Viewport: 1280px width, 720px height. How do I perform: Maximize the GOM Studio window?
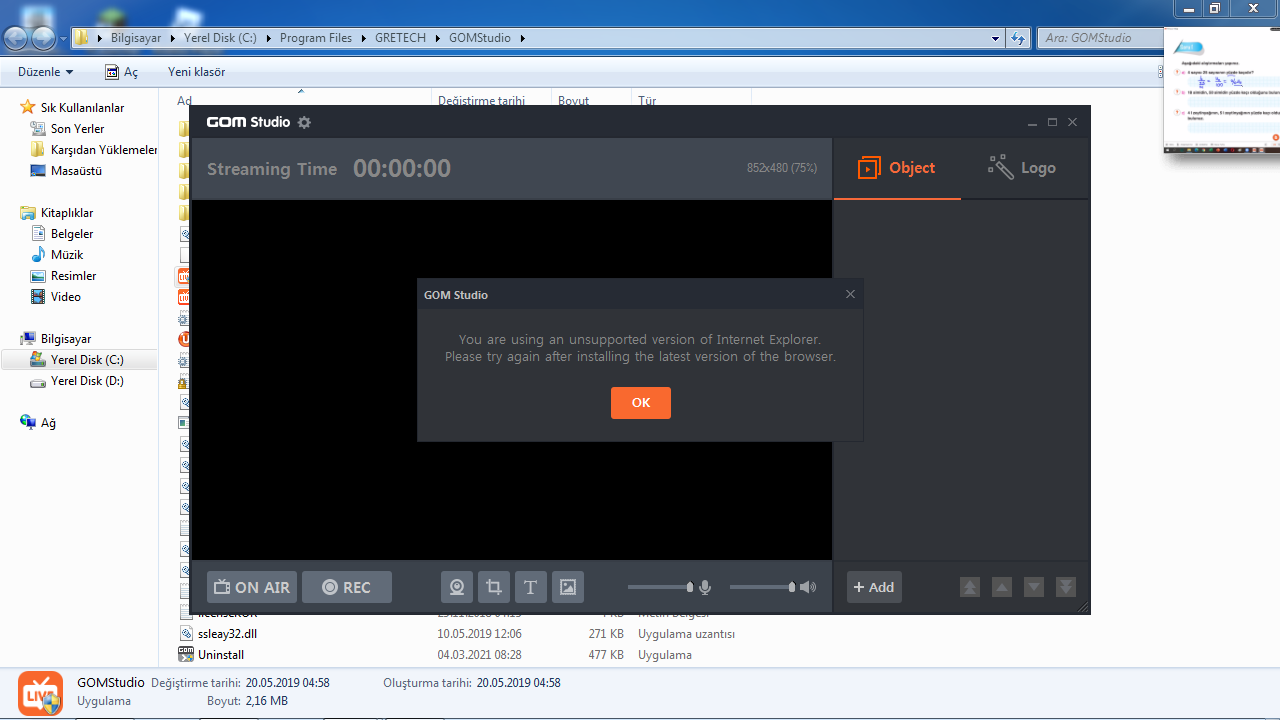1052,122
